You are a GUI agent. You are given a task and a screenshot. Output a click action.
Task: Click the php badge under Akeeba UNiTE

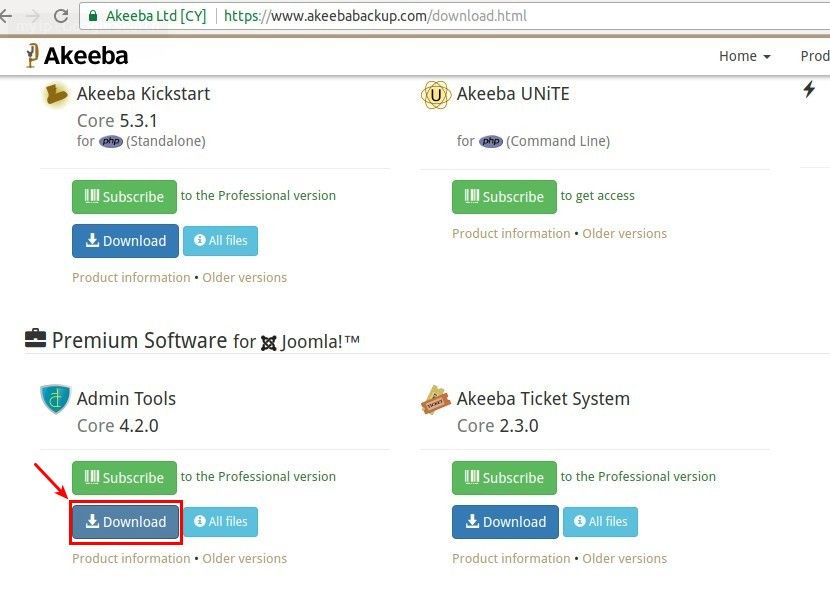pyautogui.click(x=491, y=141)
